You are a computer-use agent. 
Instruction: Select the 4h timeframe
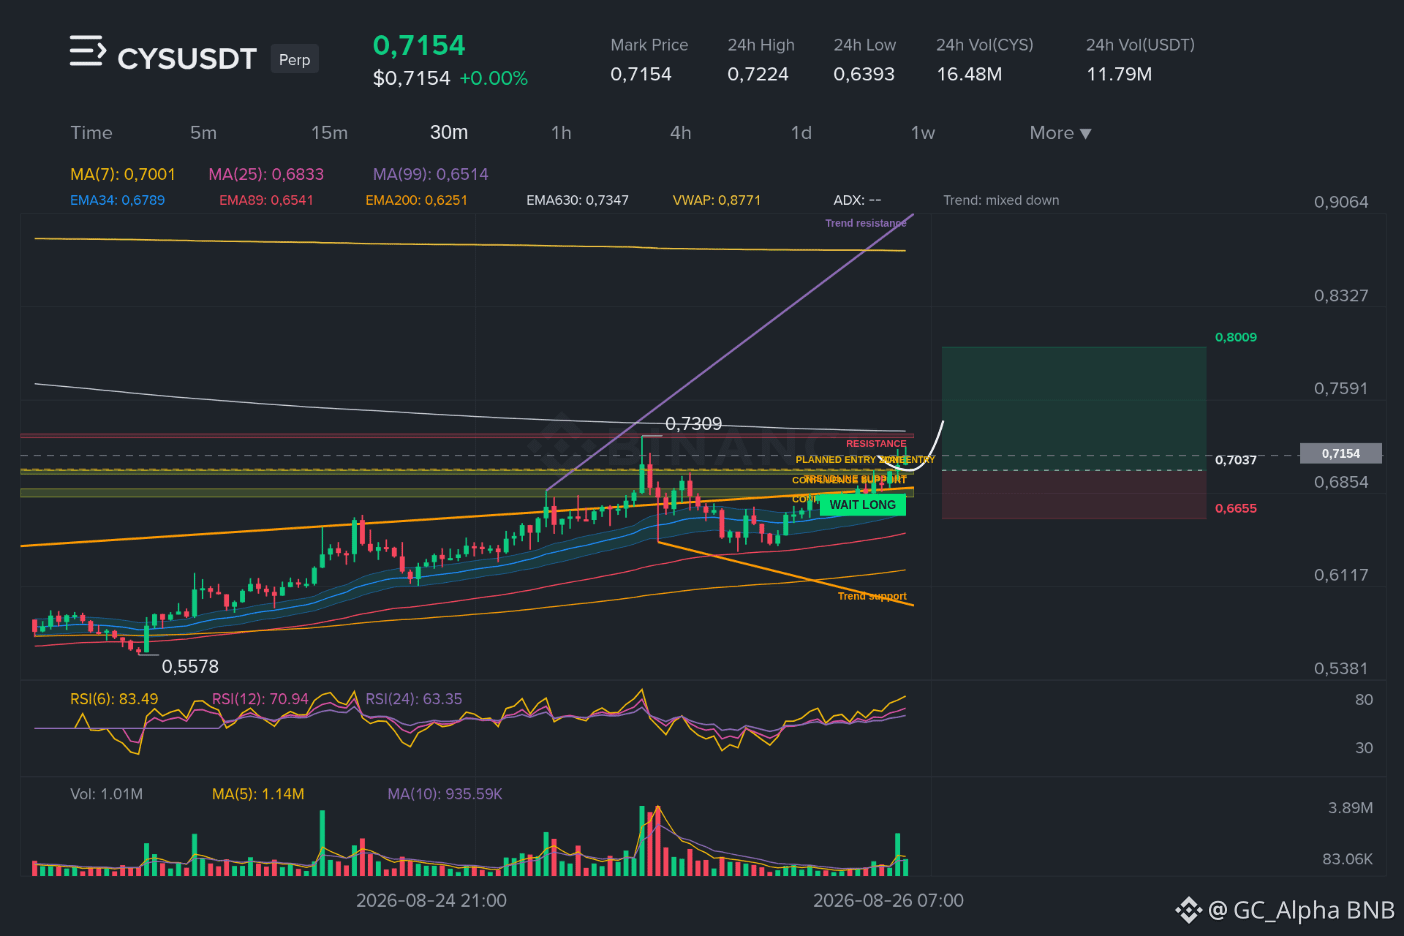pyautogui.click(x=680, y=133)
